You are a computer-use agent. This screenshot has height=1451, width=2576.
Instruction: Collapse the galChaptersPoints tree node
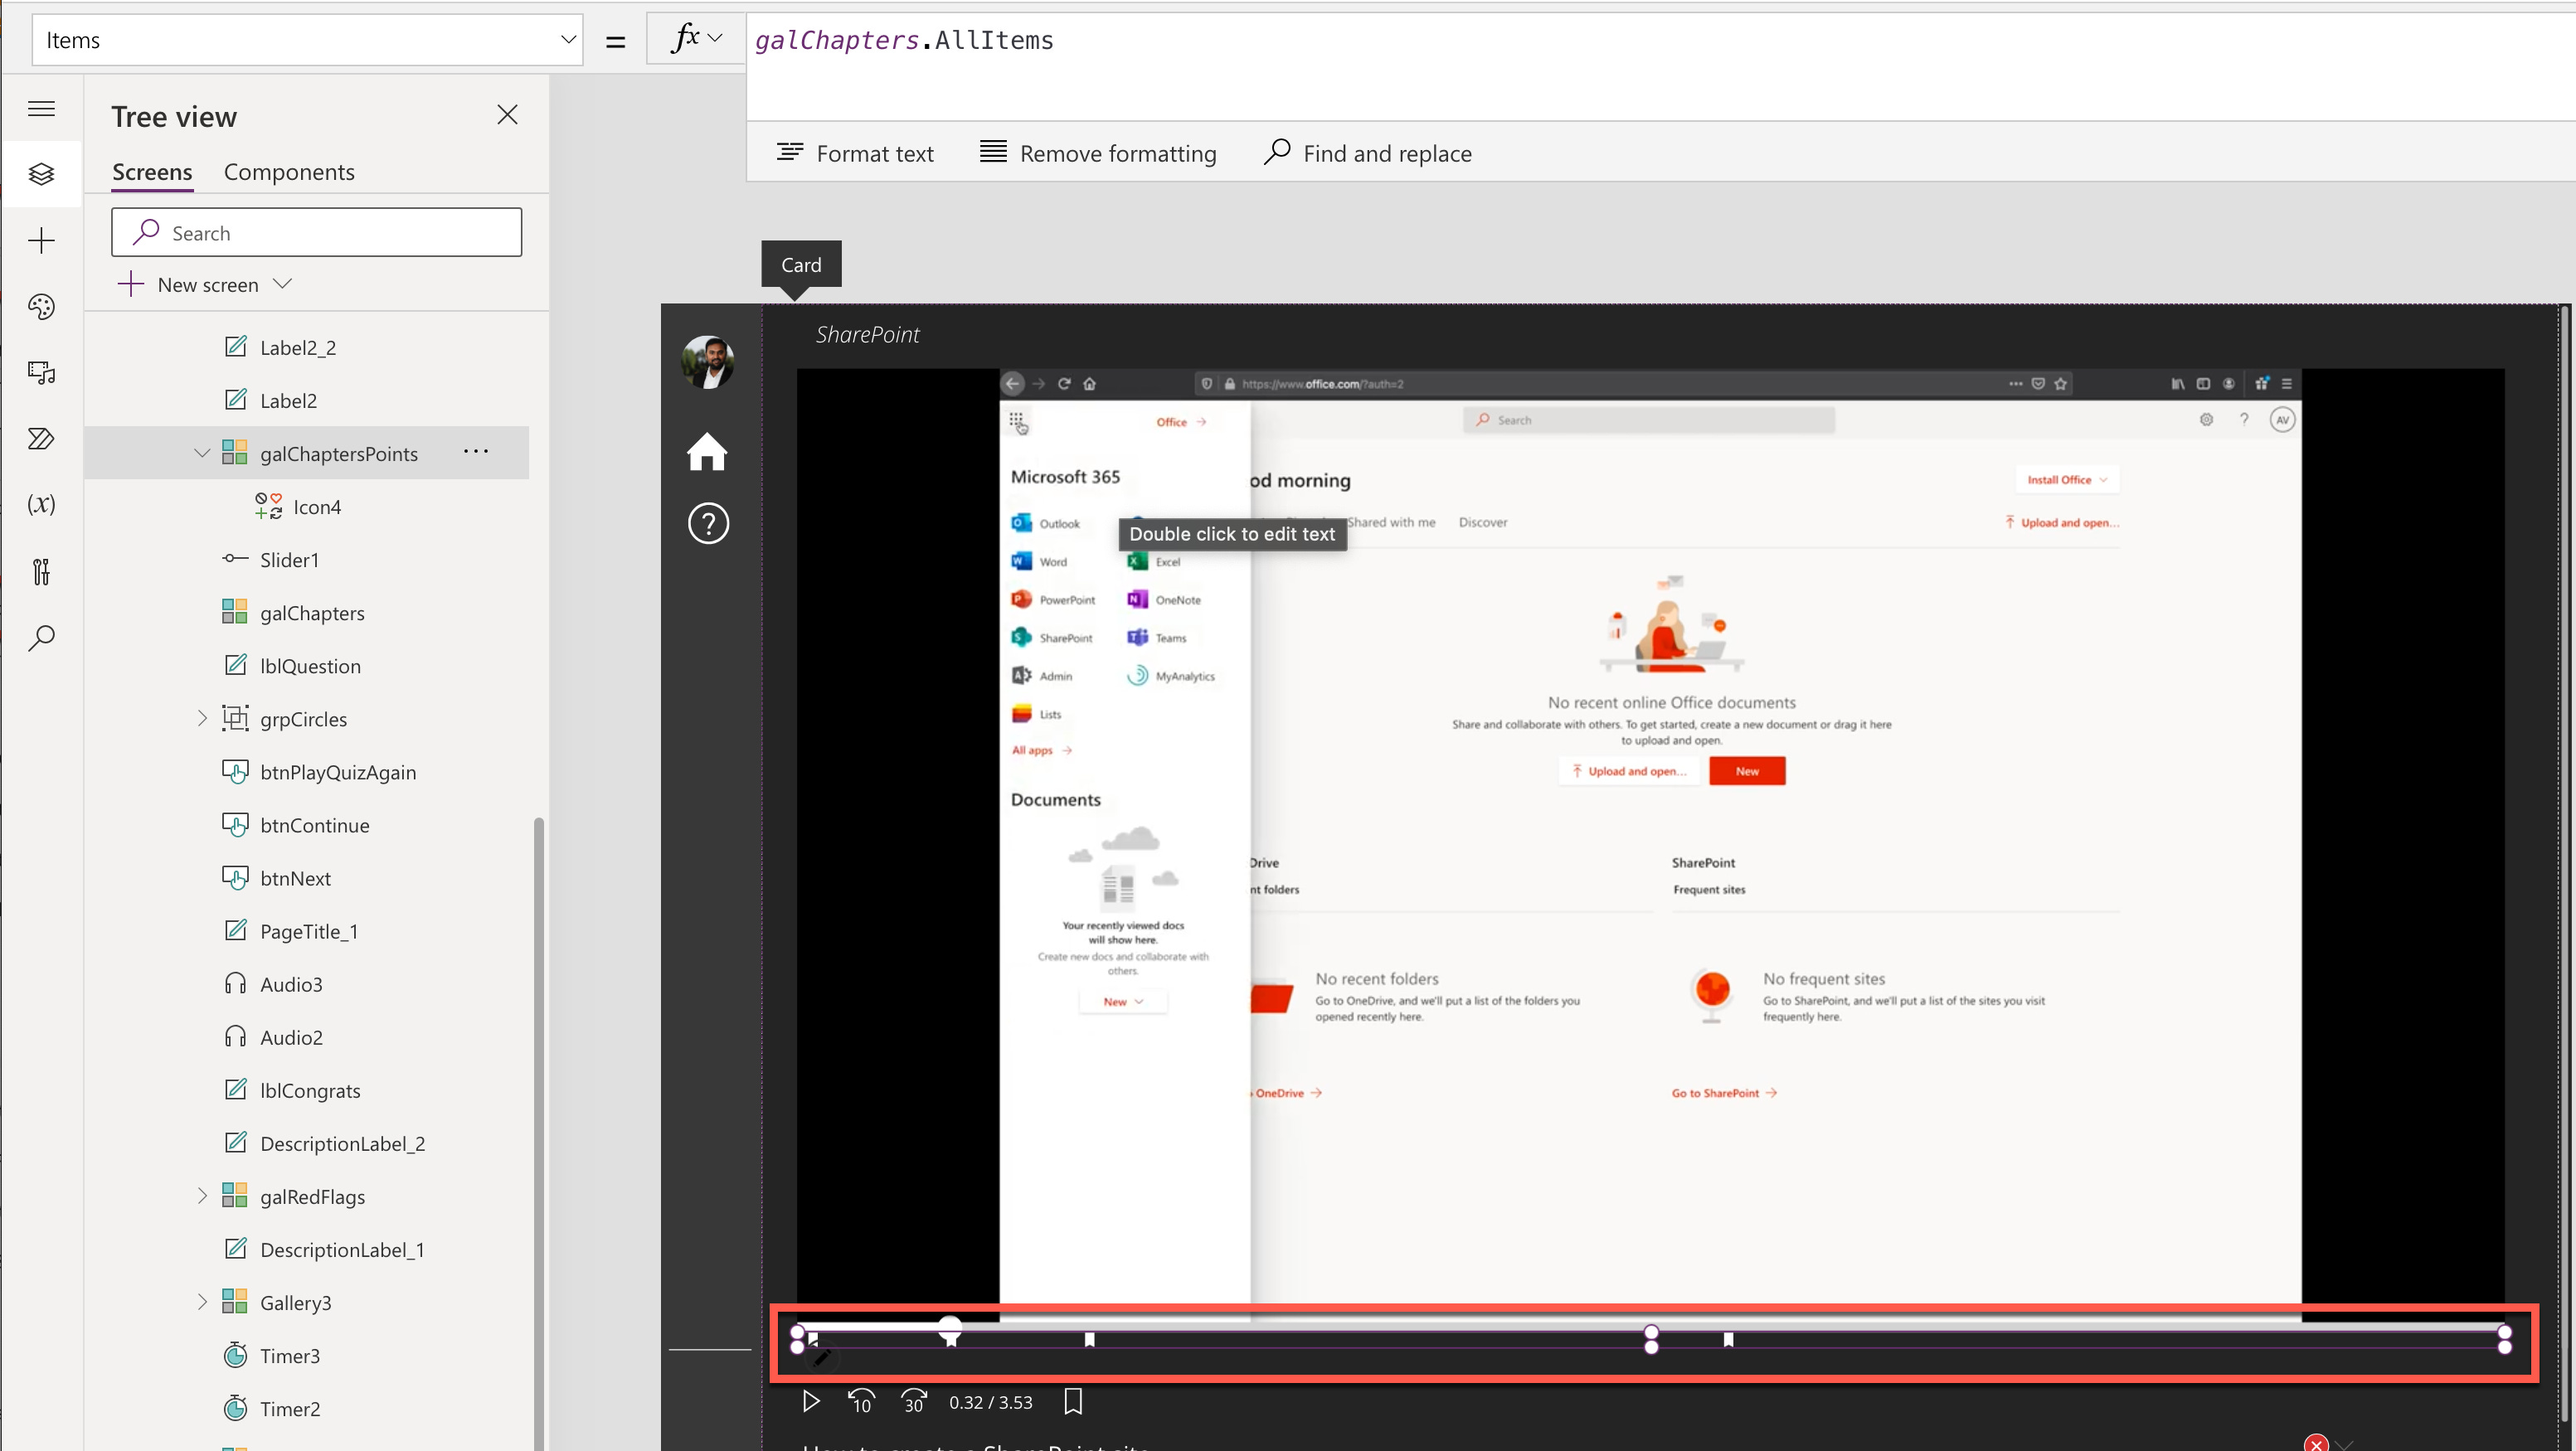[x=202, y=453]
